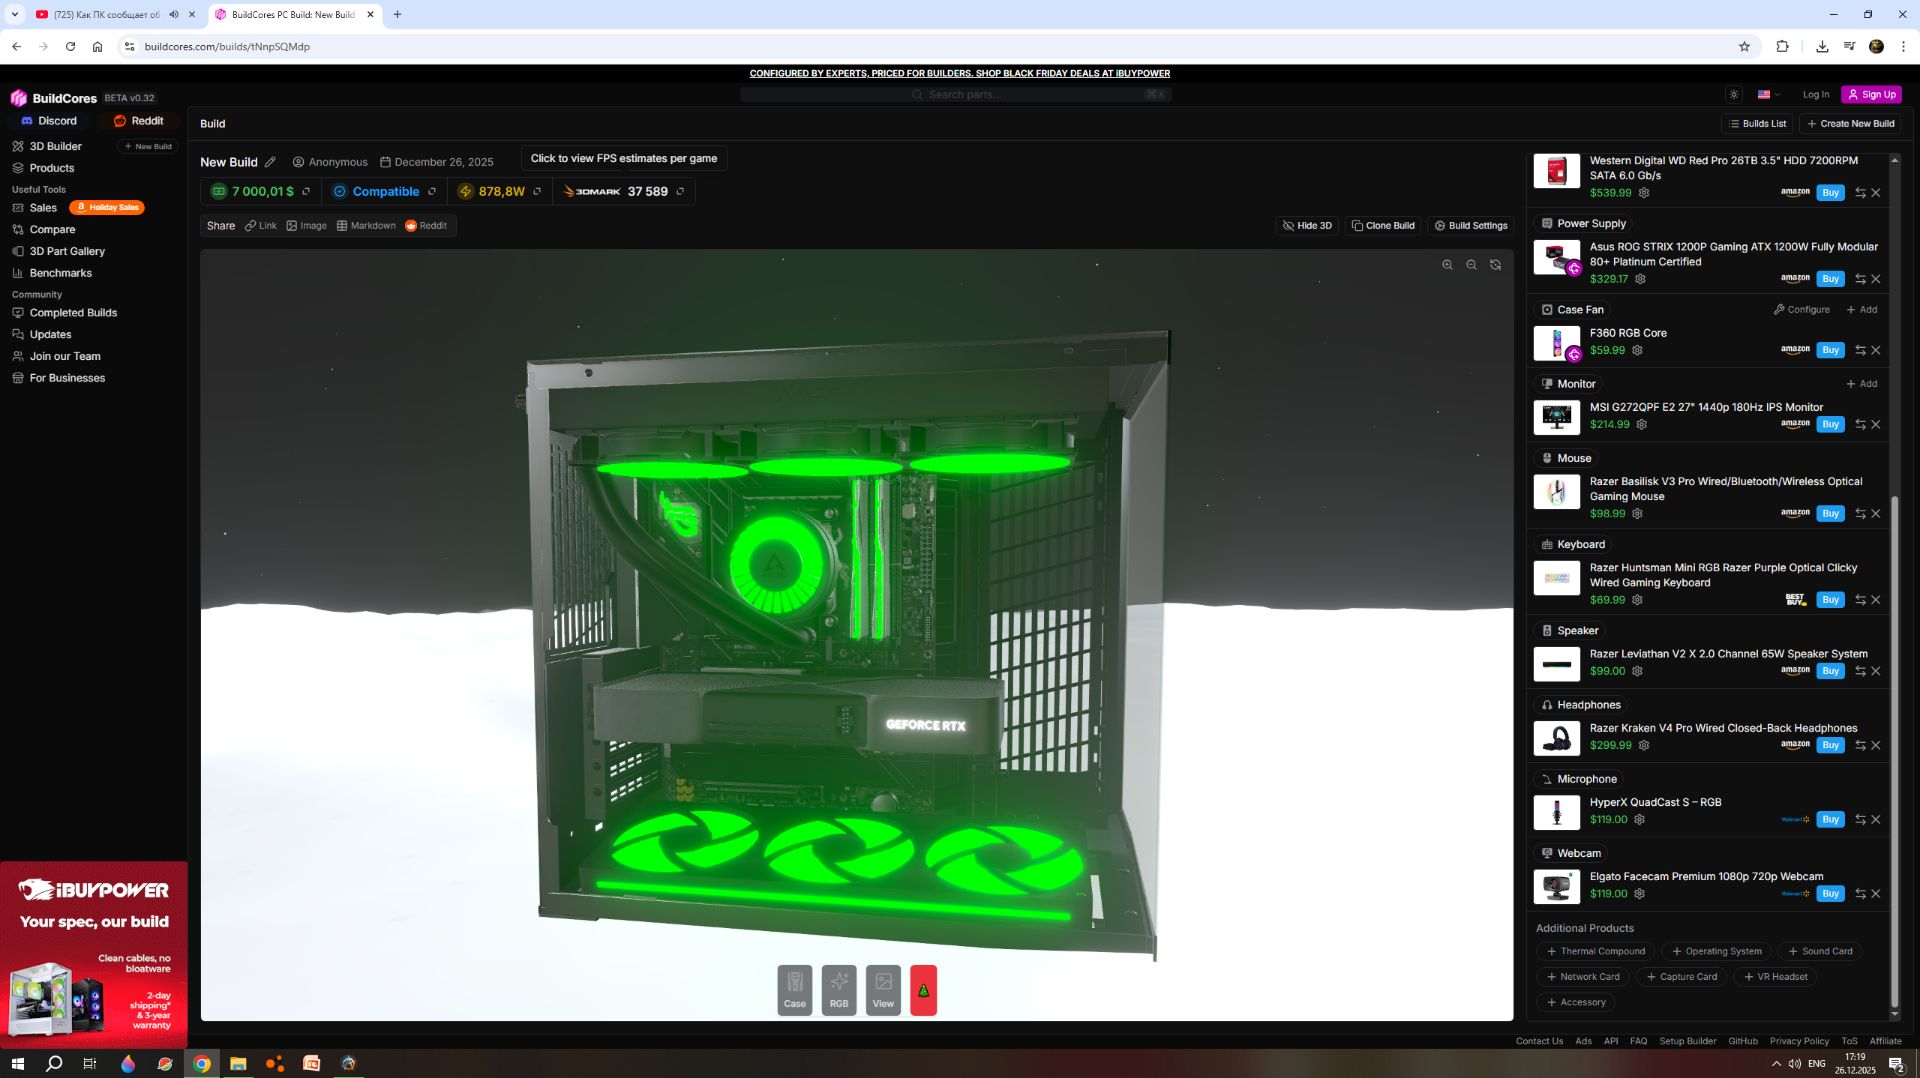
Task: Swap the Razer Leviathan V2 X speaker
Action: [1860, 671]
